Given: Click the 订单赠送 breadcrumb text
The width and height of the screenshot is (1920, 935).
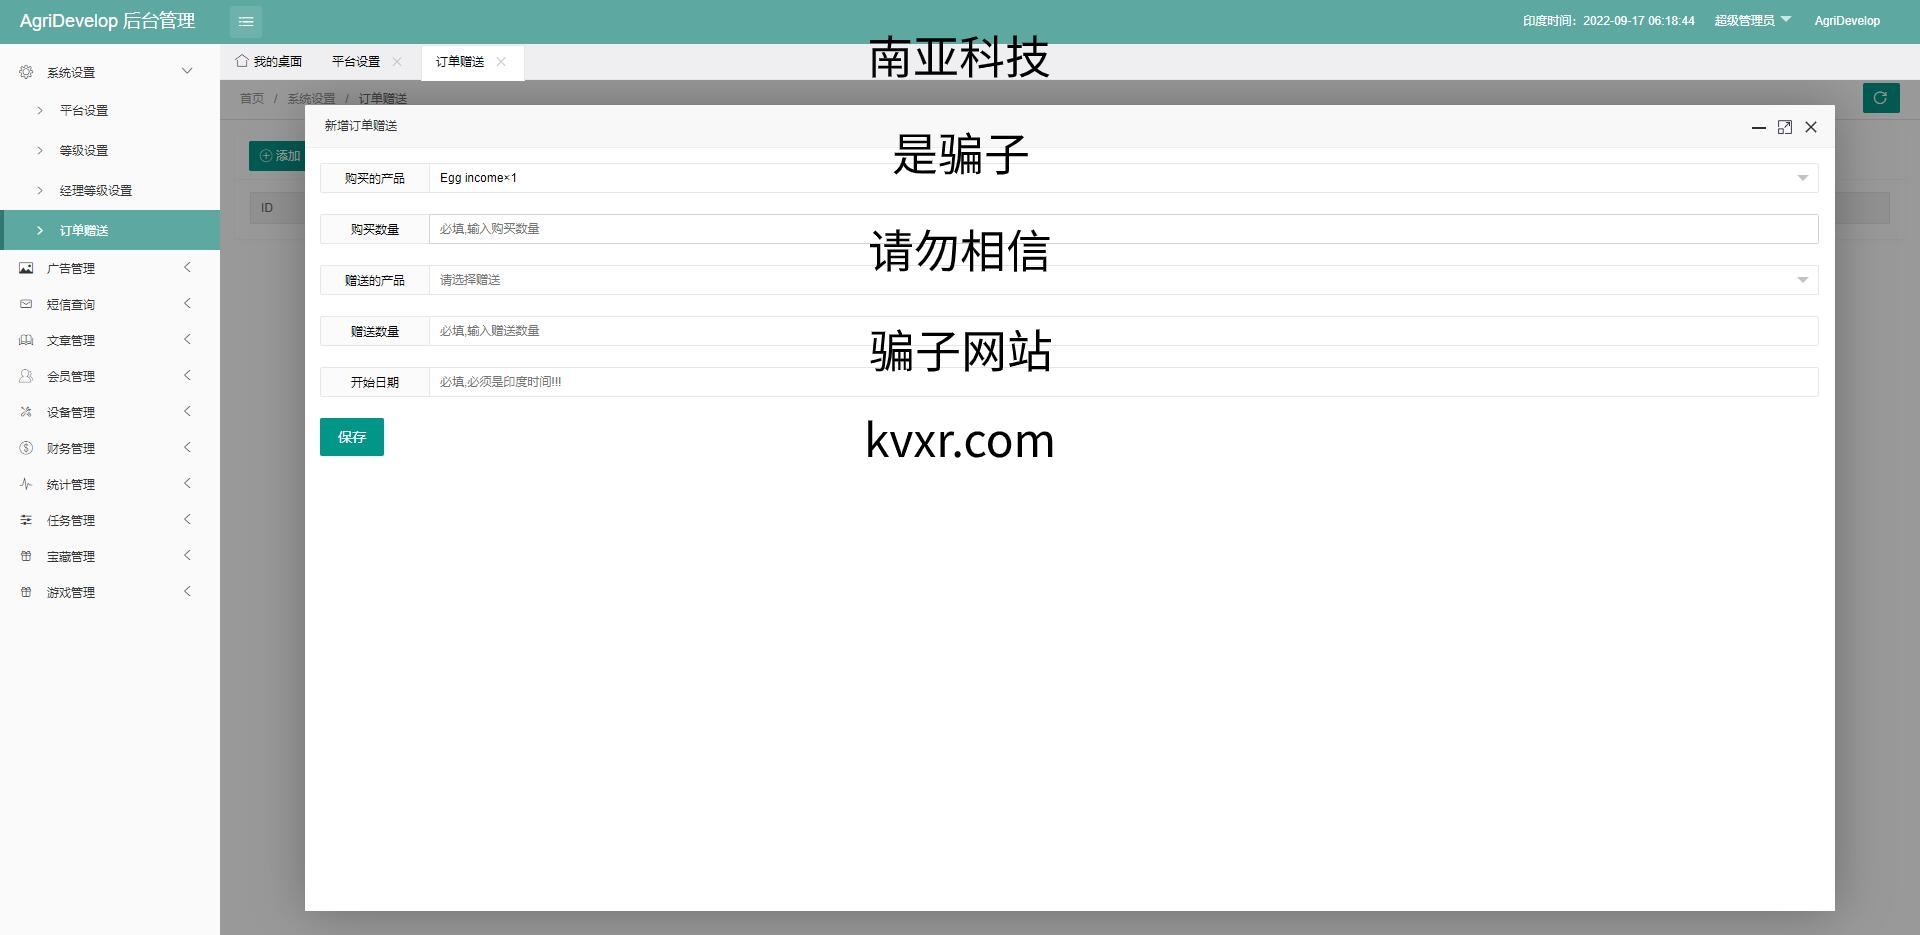Looking at the screenshot, I should click(383, 98).
